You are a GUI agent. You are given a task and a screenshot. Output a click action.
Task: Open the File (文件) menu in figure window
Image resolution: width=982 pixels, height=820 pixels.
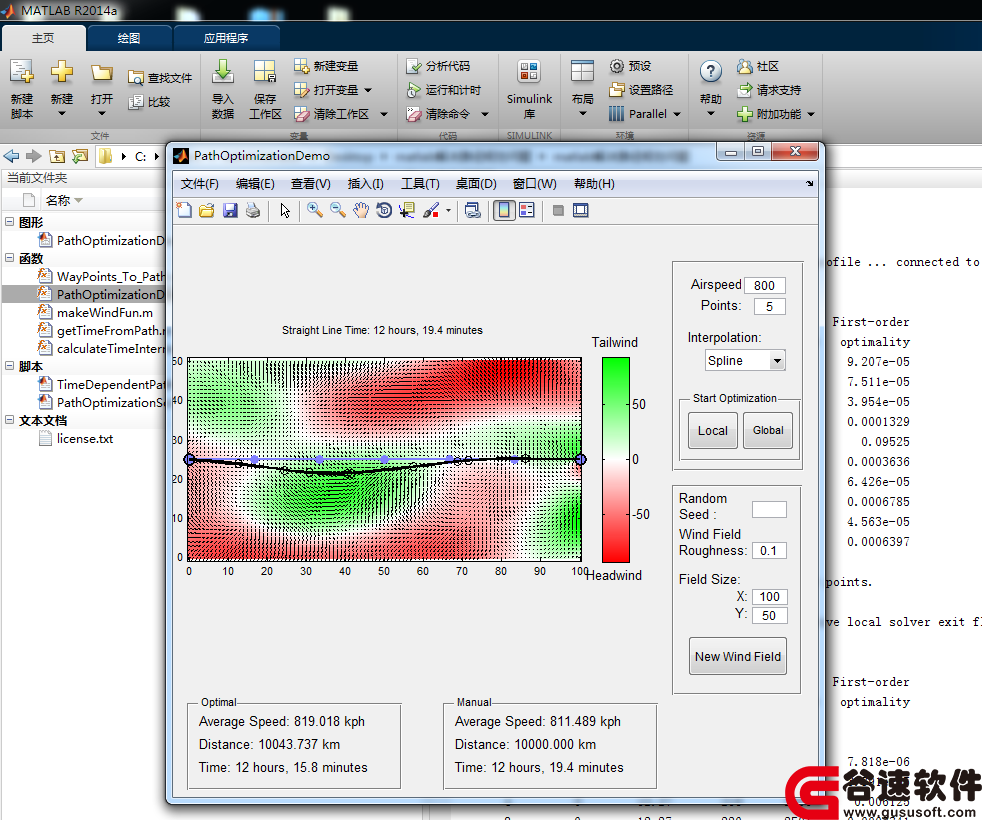[x=199, y=184]
